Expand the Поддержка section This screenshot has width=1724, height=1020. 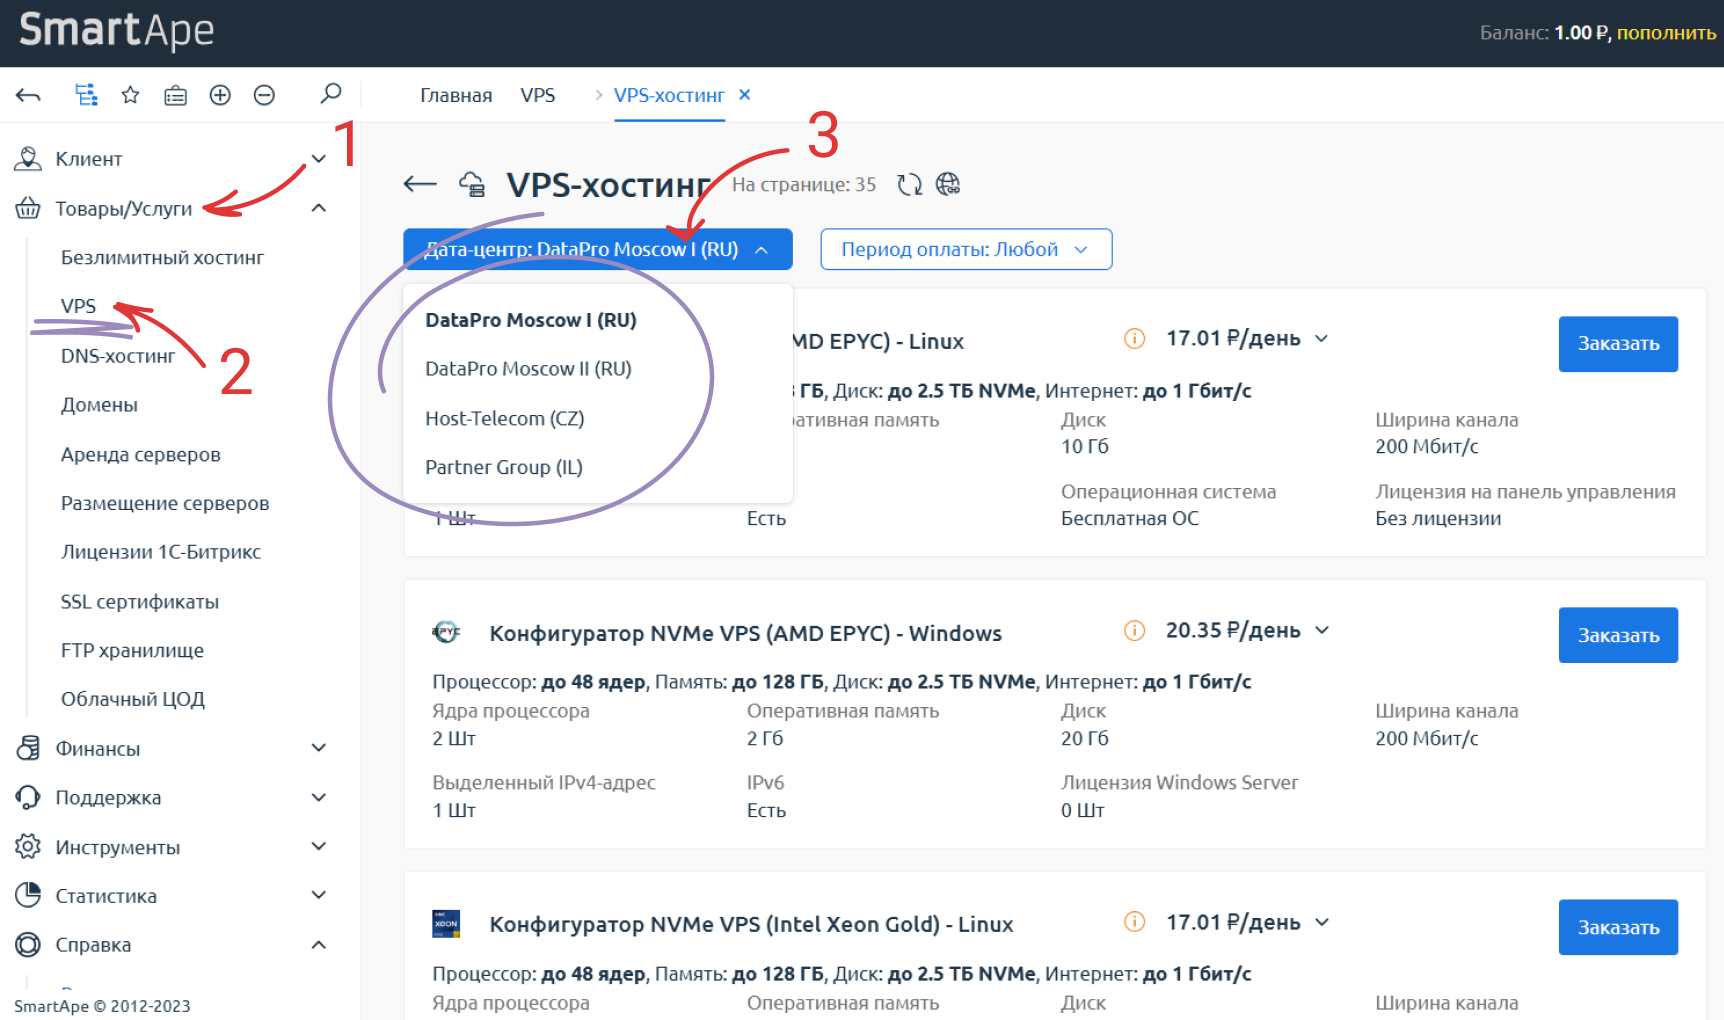(x=319, y=797)
